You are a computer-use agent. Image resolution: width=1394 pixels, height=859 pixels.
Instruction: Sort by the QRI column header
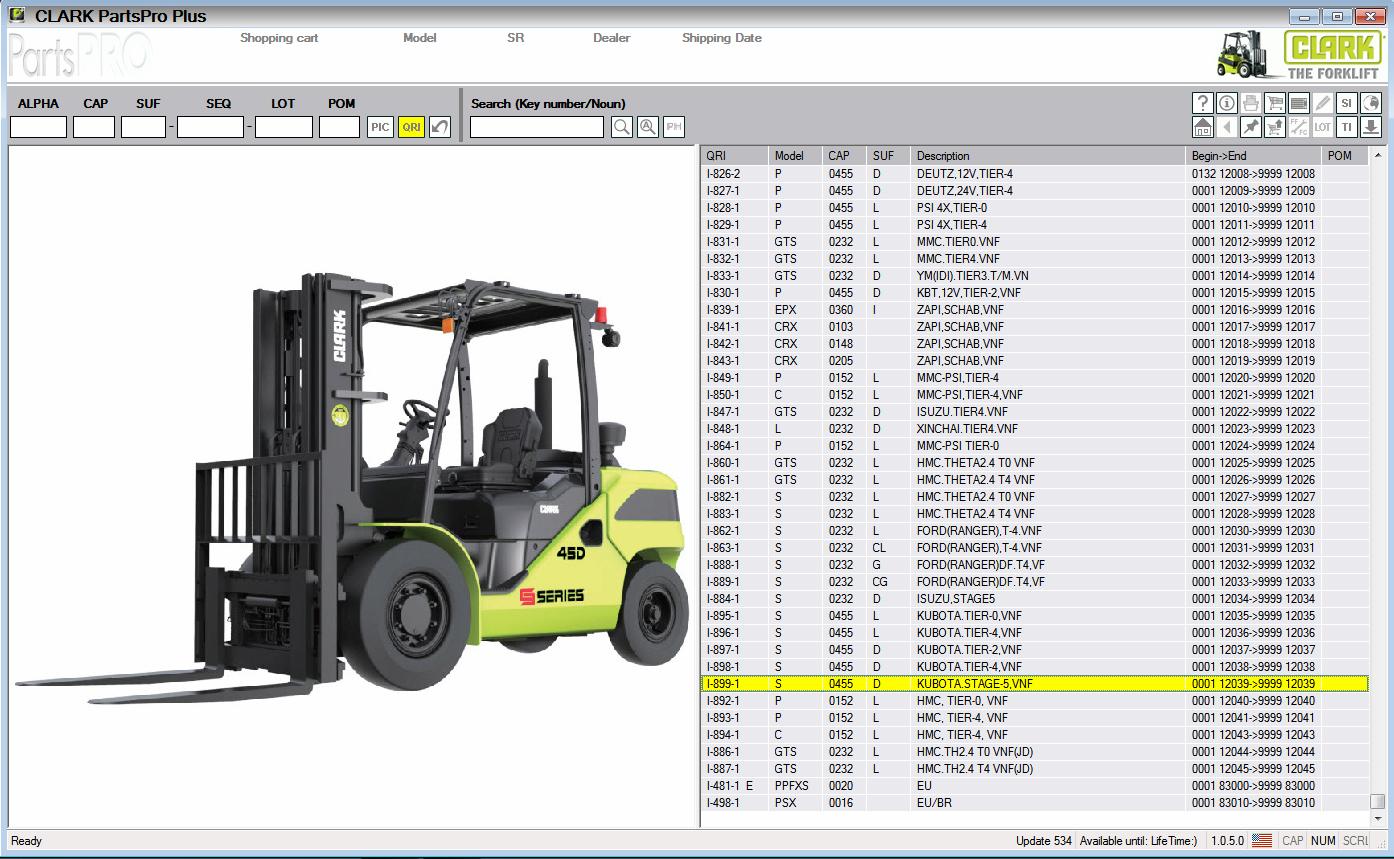[735, 156]
